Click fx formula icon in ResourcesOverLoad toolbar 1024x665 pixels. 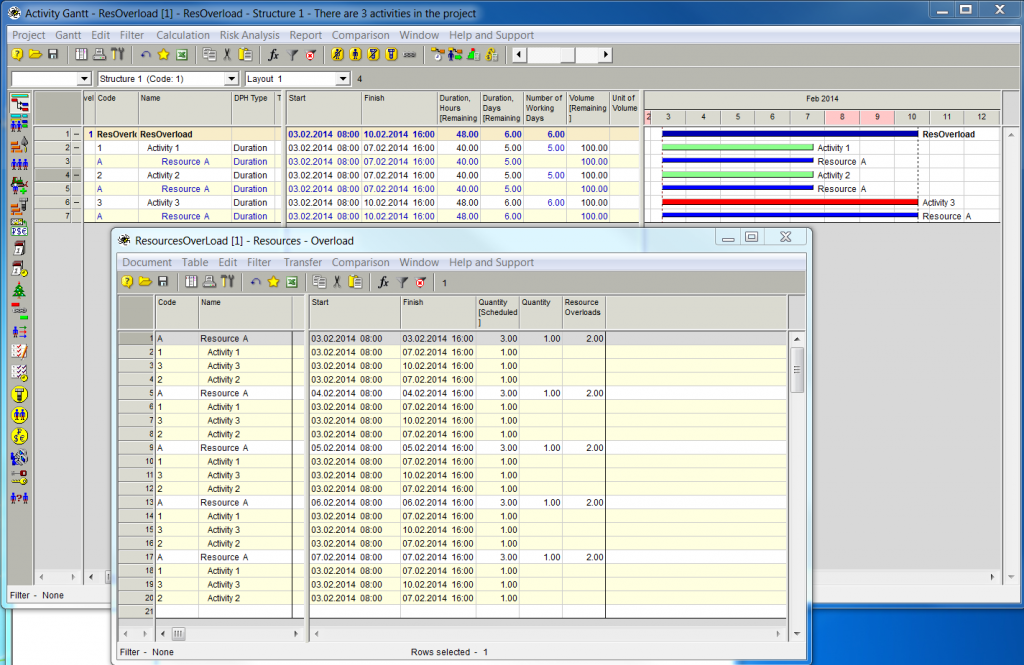tap(383, 282)
